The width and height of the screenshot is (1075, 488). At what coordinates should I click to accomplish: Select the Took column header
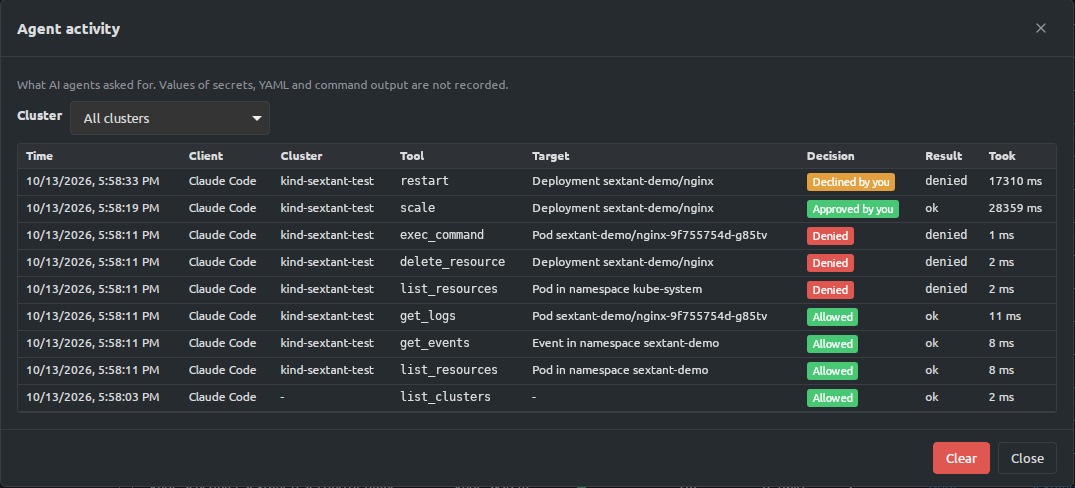point(1002,156)
